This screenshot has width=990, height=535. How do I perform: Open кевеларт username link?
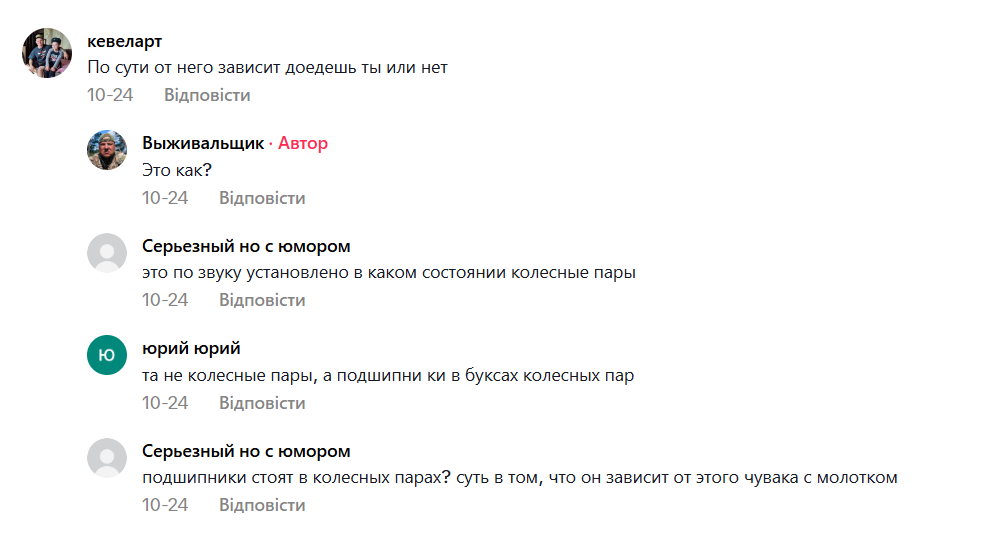pyautogui.click(x=124, y=41)
